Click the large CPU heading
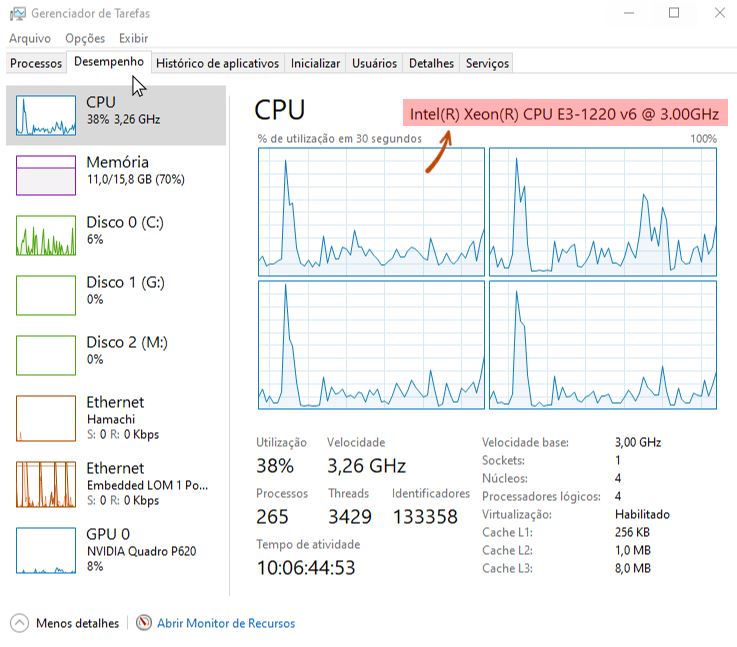 (x=280, y=110)
